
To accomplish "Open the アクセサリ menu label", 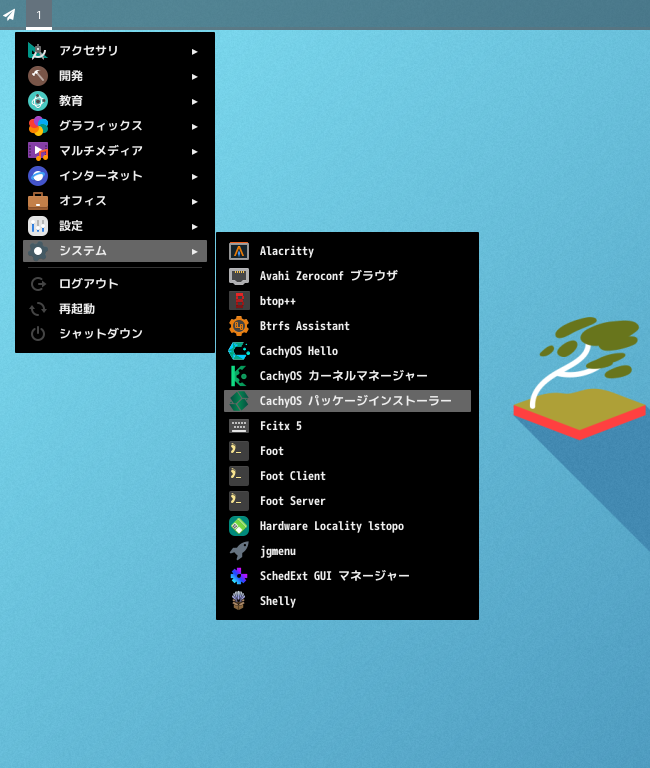I will pyautogui.click(x=88, y=50).
